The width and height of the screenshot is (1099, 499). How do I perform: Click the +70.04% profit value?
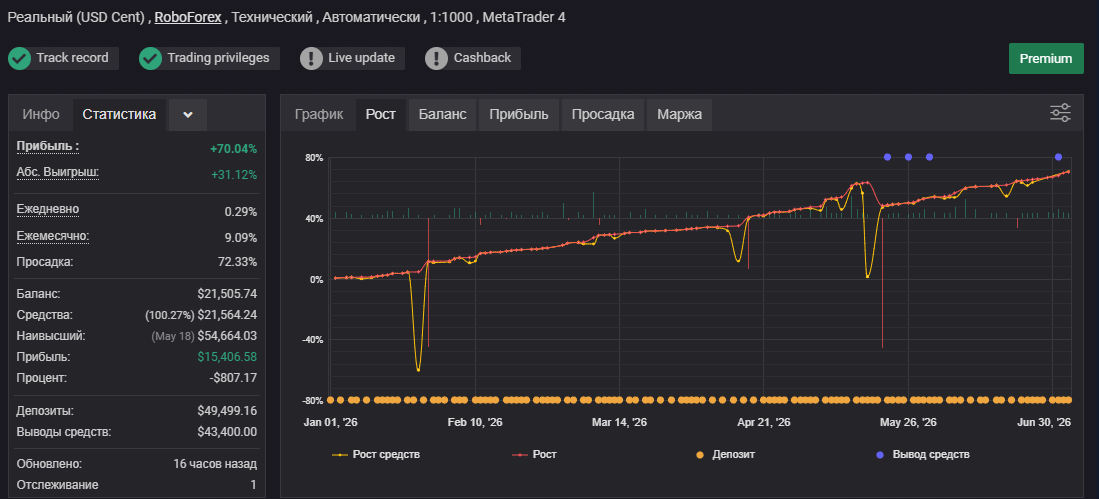pyautogui.click(x=233, y=149)
